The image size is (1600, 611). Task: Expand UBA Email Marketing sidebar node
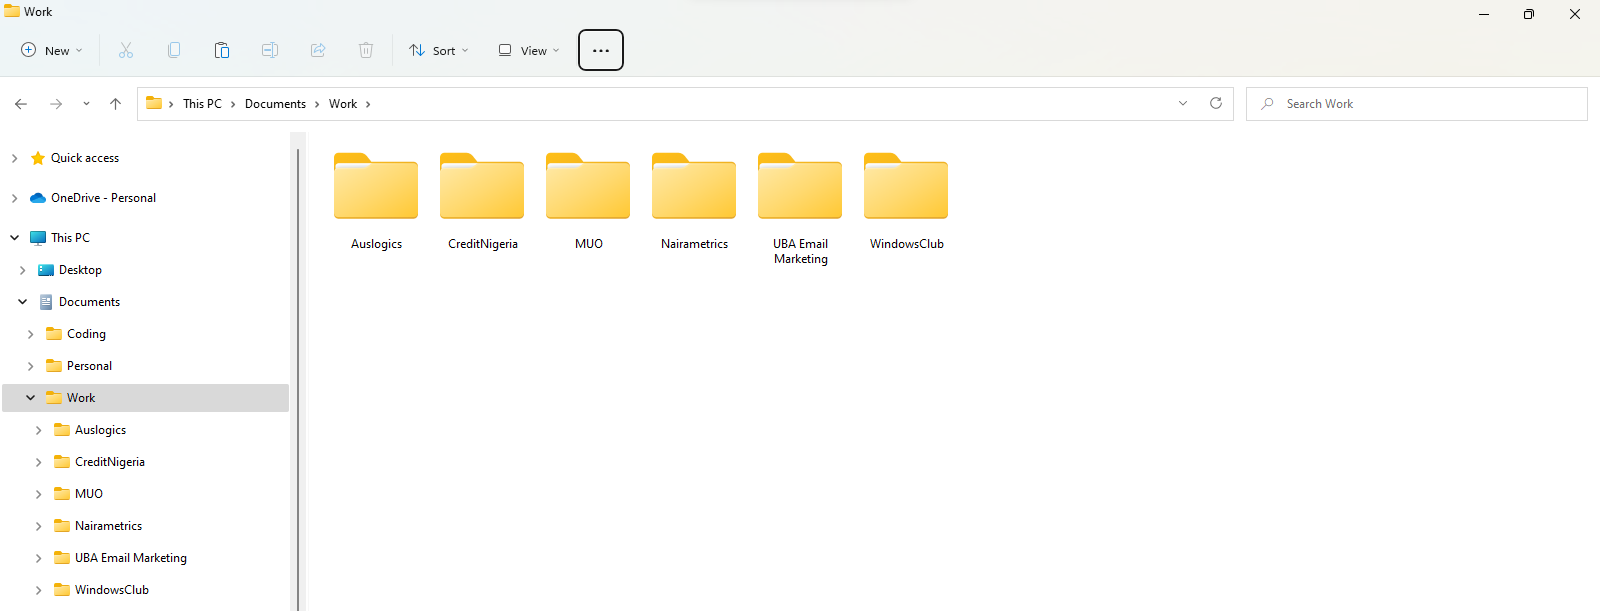tap(38, 558)
